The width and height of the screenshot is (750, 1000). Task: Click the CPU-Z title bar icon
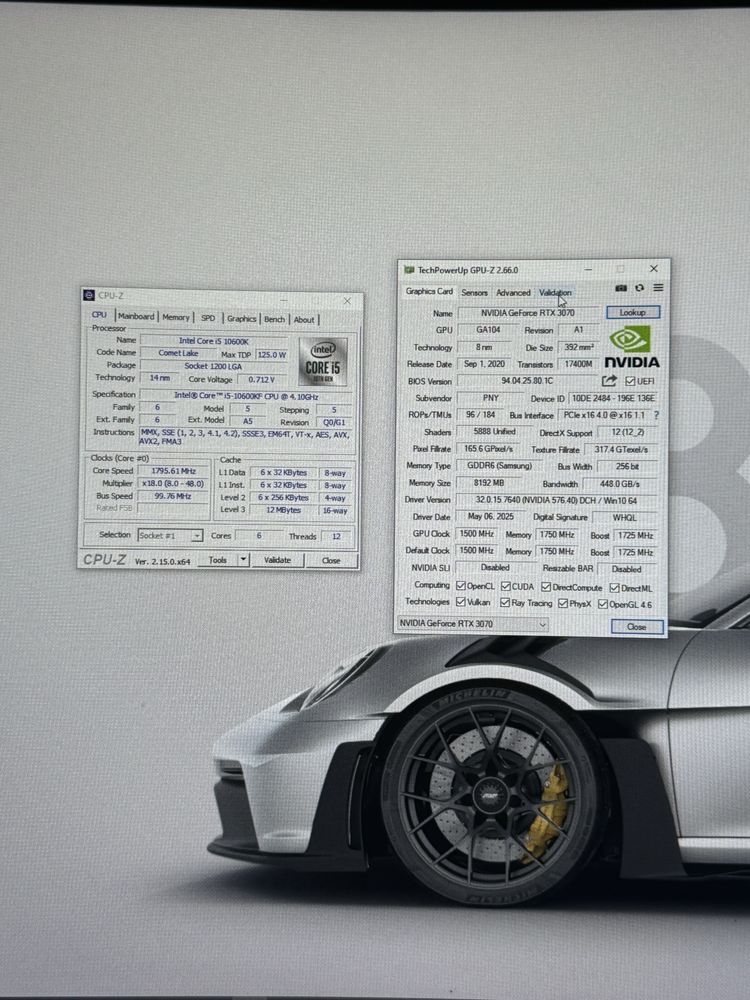click(89, 295)
